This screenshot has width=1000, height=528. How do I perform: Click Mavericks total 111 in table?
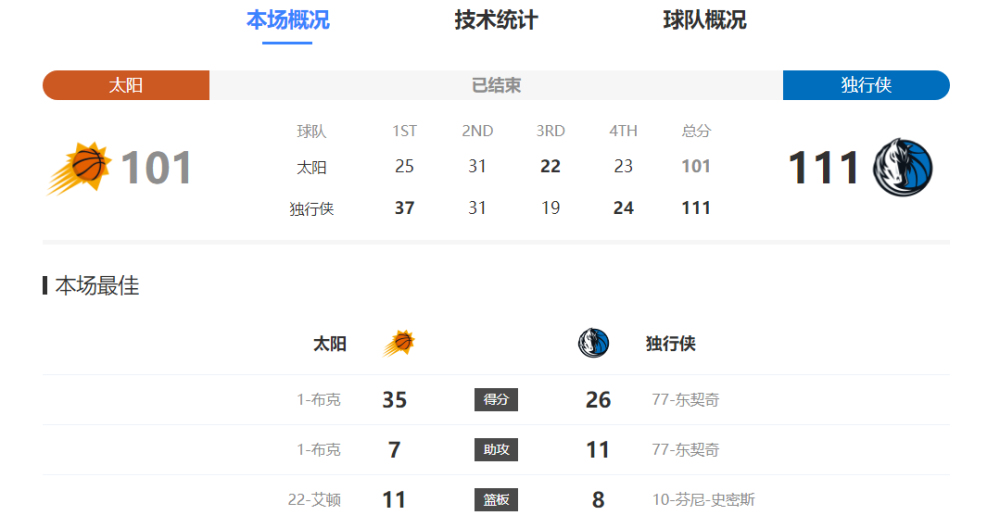tap(696, 208)
